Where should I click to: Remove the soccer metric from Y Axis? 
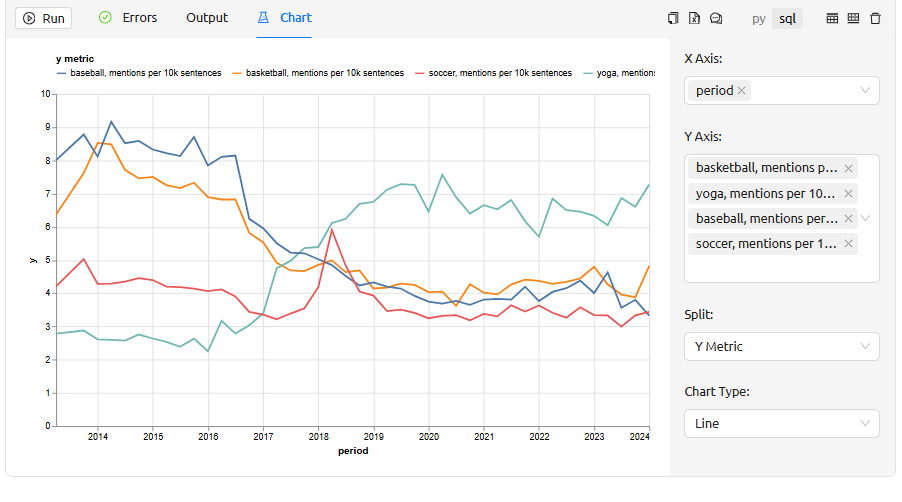pyautogui.click(x=849, y=244)
